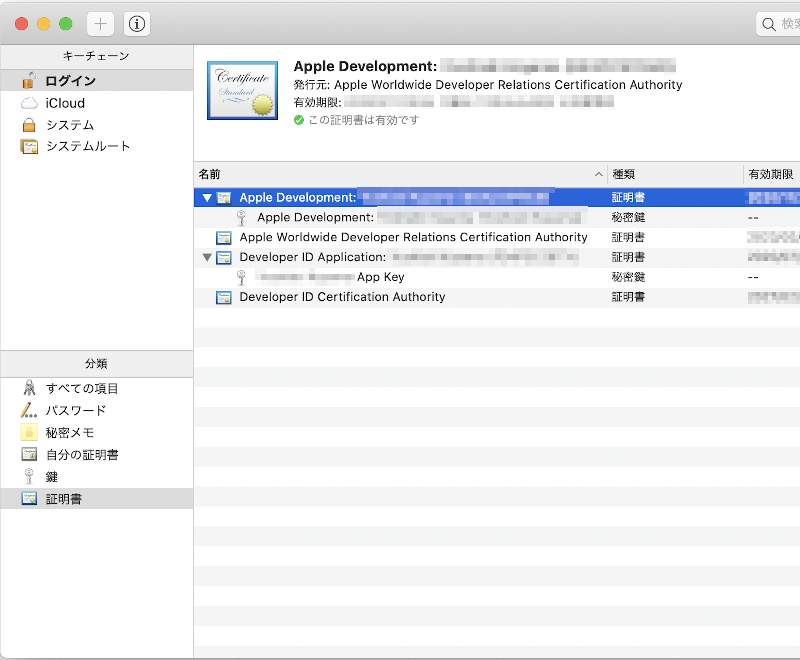Viewport: 800px width, 660px height.
Task: Show 証明書 category
Action: (64, 499)
